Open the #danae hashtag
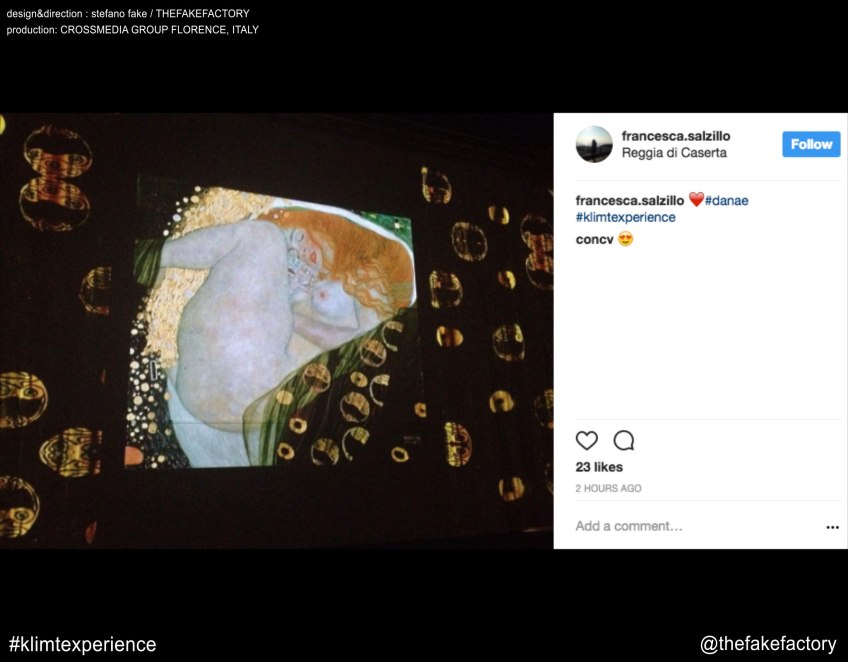The image size is (848, 662). pos(726,200)
